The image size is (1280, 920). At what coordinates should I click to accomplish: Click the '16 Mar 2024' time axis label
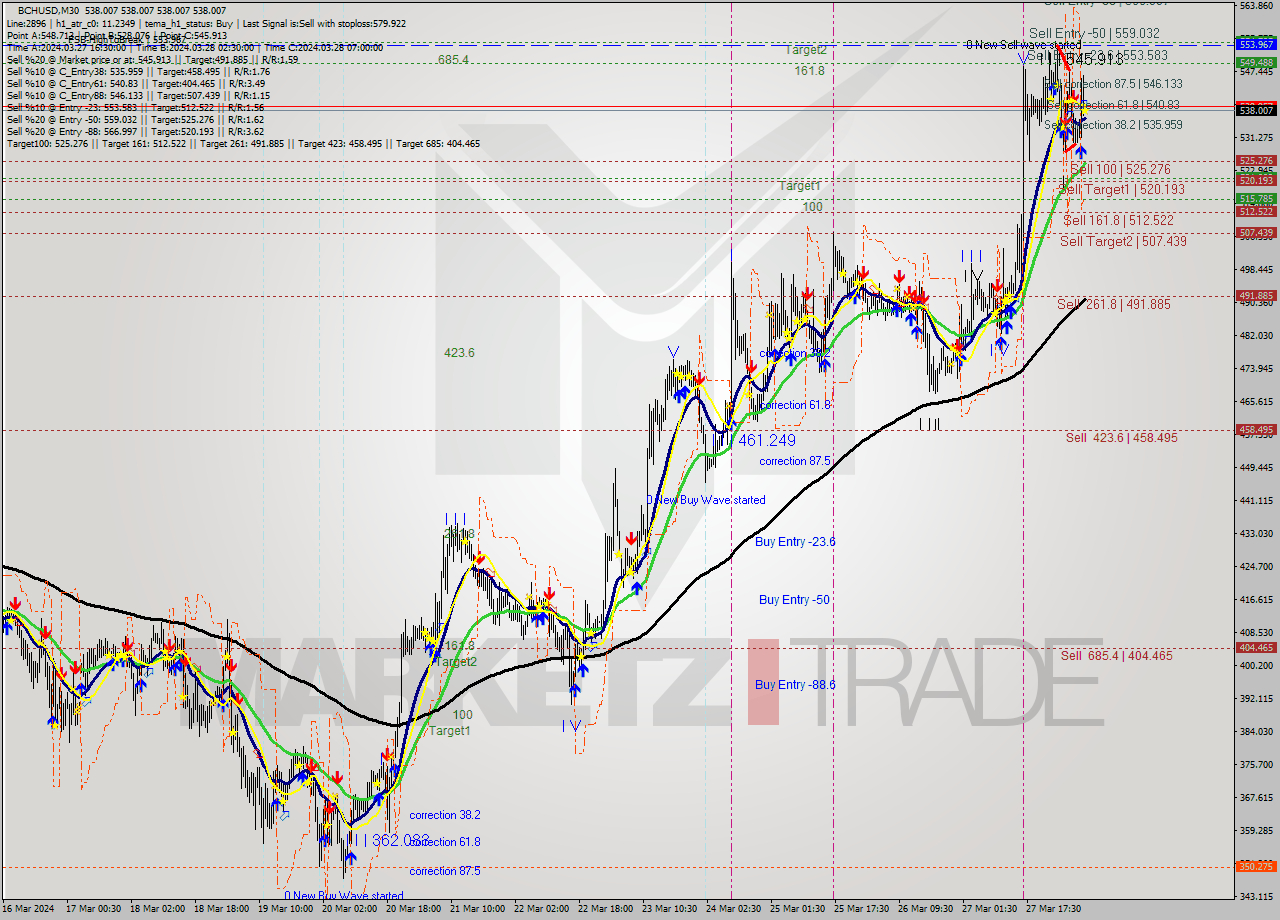tap(29, 909)
